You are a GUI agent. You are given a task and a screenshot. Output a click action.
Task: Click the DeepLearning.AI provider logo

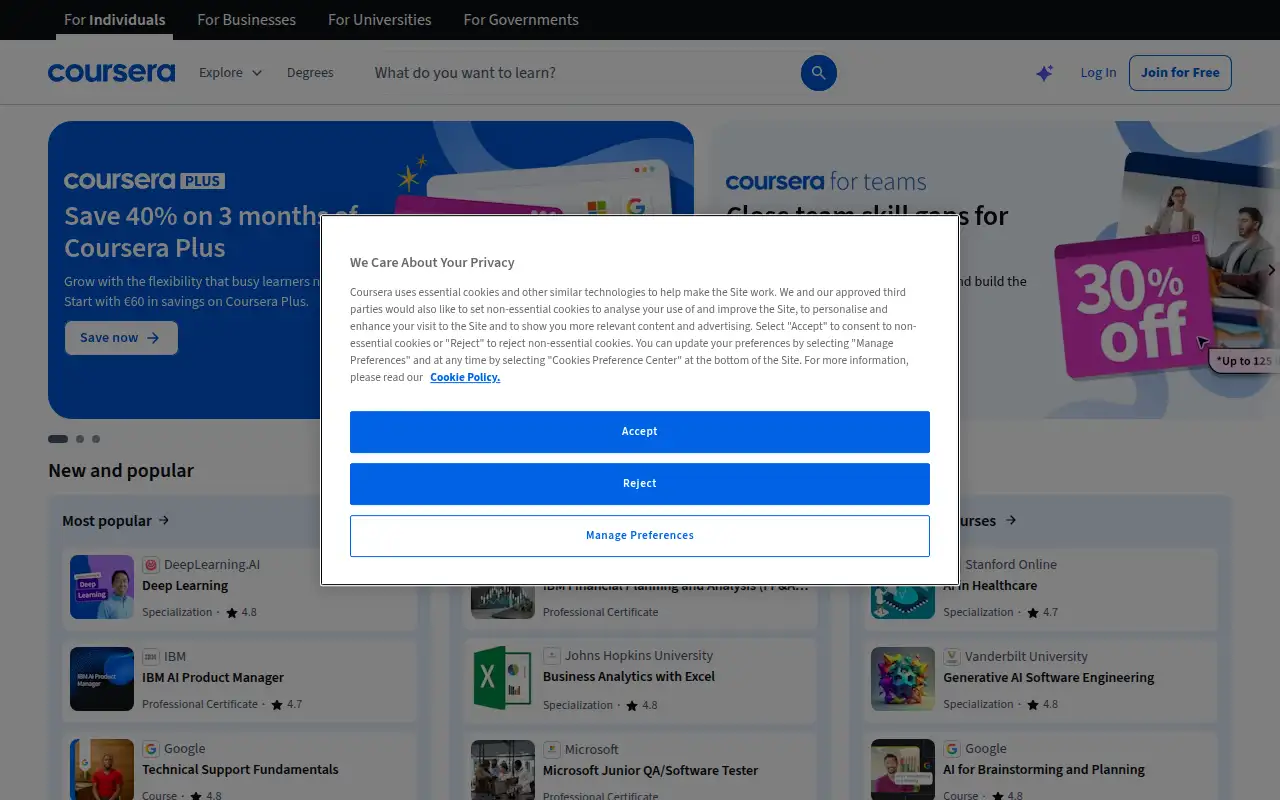click(151, 565)
